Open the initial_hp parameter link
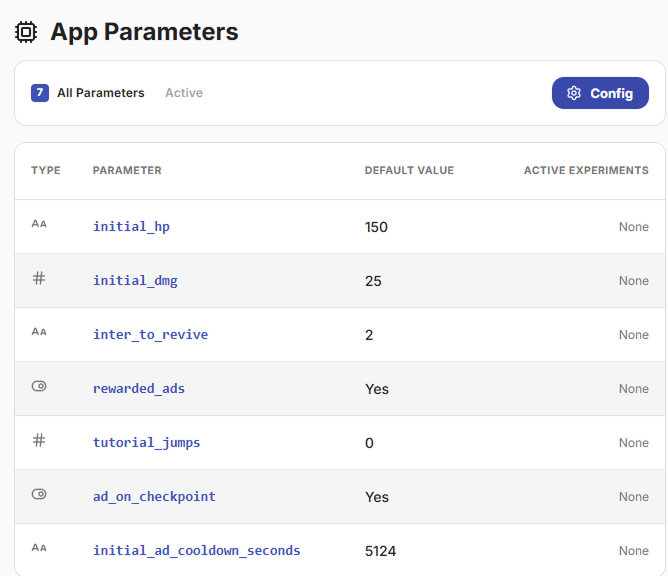The height and width of the screenshot is (576, 668). click(x=131, y=227)
